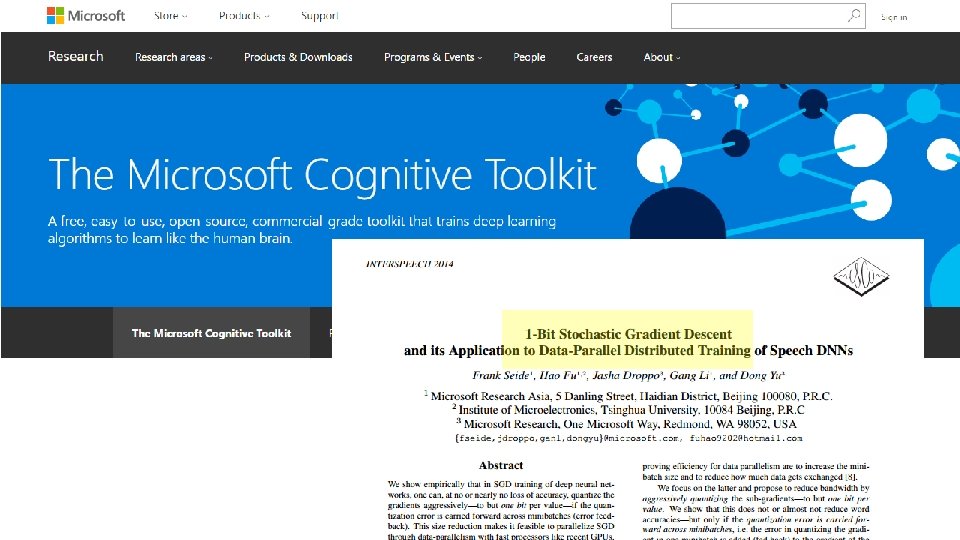The width and height of the screenshot is (960, 540).
Task: Click the Microsoft Research Asia address line
Action: (x=628, y=396)
